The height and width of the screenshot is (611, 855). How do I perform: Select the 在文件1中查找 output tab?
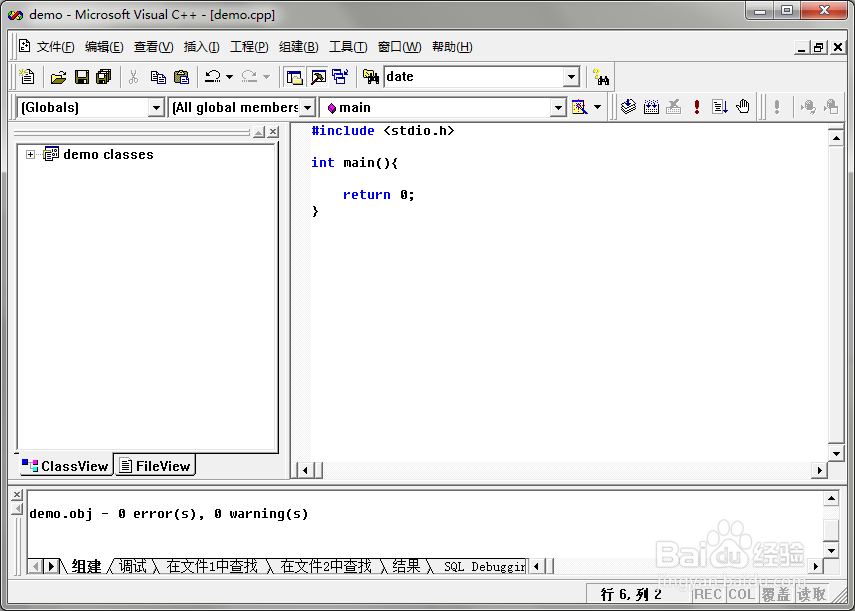(x=212, y=566)
